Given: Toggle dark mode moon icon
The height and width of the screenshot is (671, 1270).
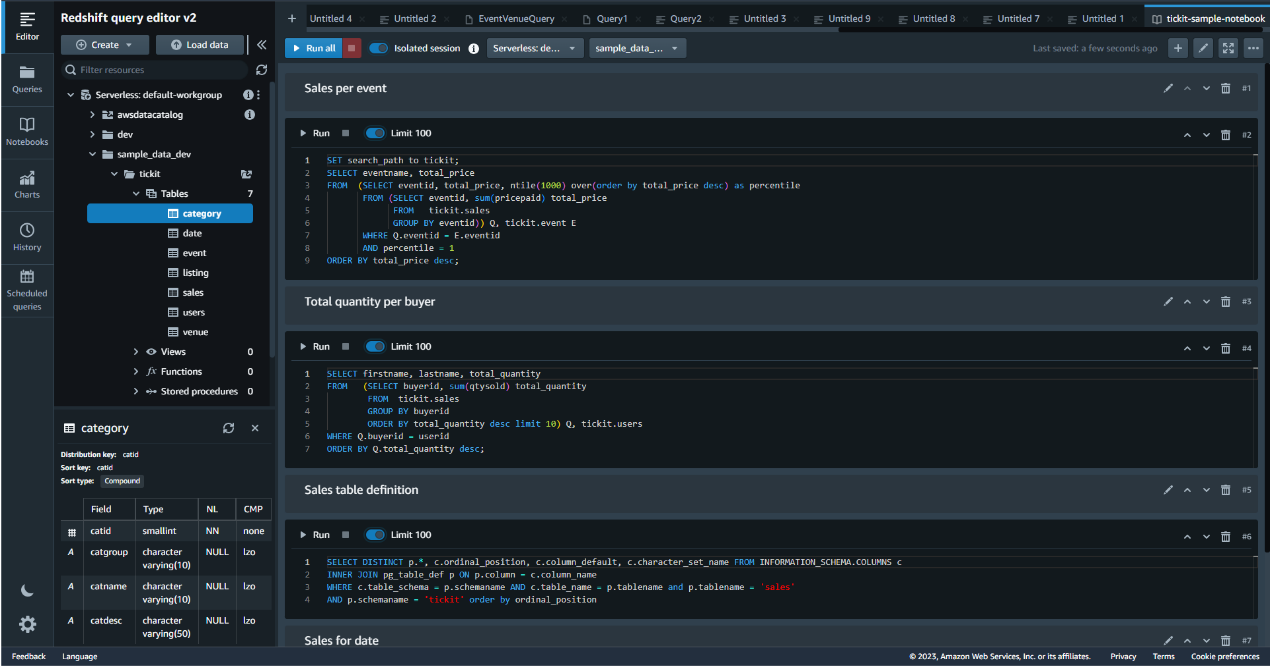Looking at the screenshot, I should [x=27, y=591].
